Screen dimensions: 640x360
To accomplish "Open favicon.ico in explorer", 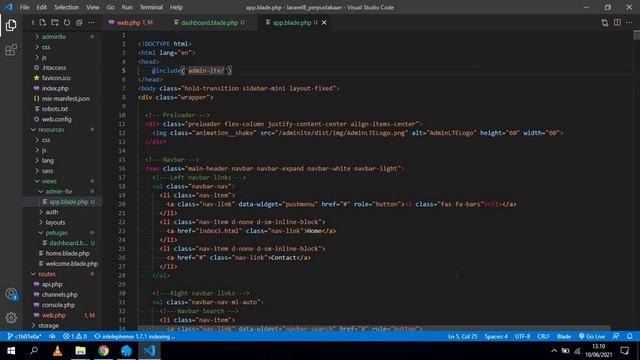I will 56,78.
